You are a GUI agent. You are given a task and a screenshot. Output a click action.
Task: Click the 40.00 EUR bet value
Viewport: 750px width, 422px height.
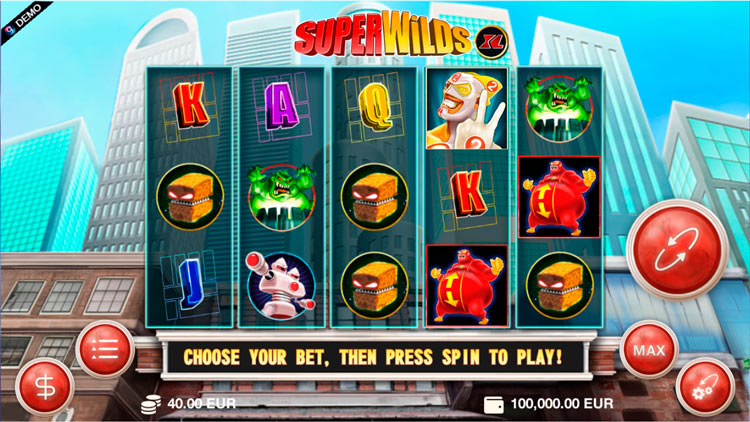pos(201,403)
